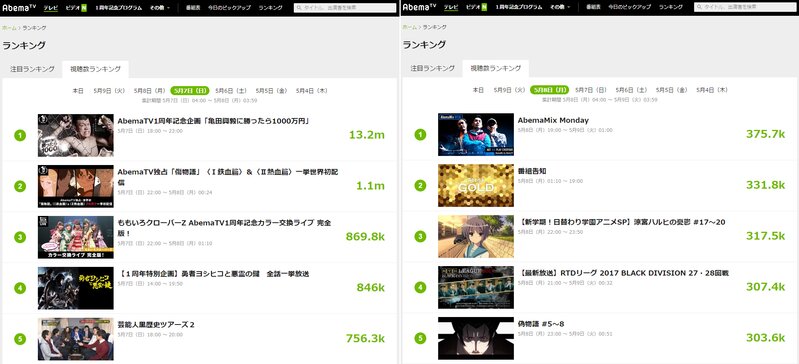Click rank 3 badge beside ももいろクローバーZ entry
This screenshot has width=799, height=364.
20,237
